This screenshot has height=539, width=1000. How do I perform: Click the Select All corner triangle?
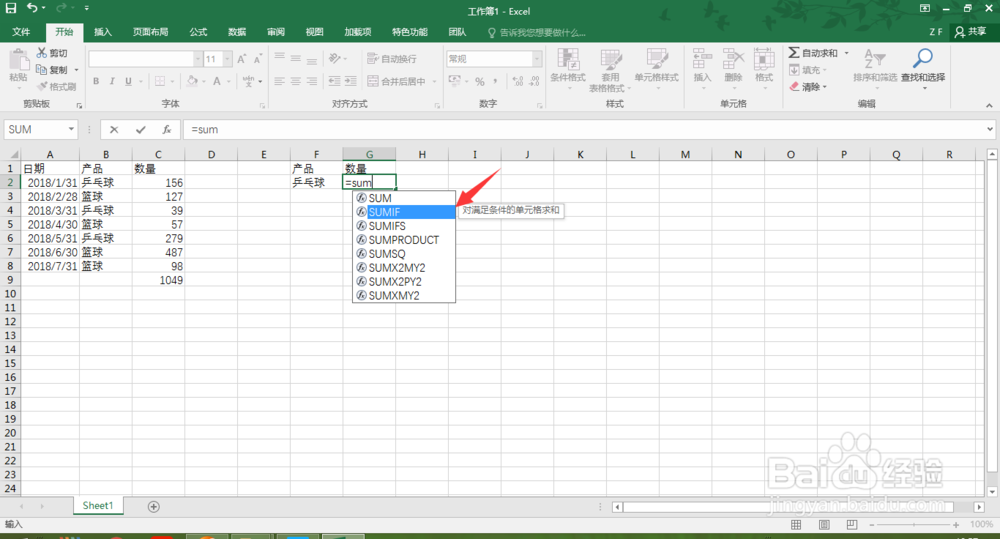click(x=14, y=154)
